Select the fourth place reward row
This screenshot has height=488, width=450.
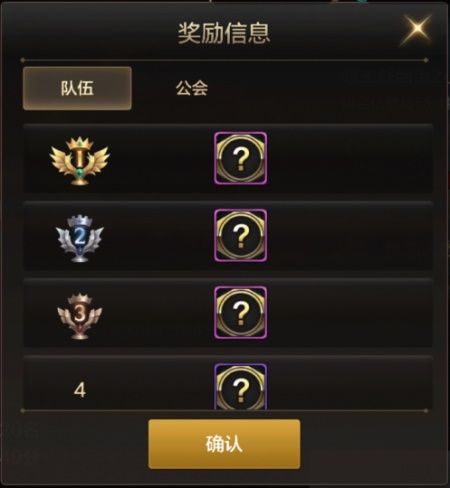pyautogui.click(x=228, y=383)
